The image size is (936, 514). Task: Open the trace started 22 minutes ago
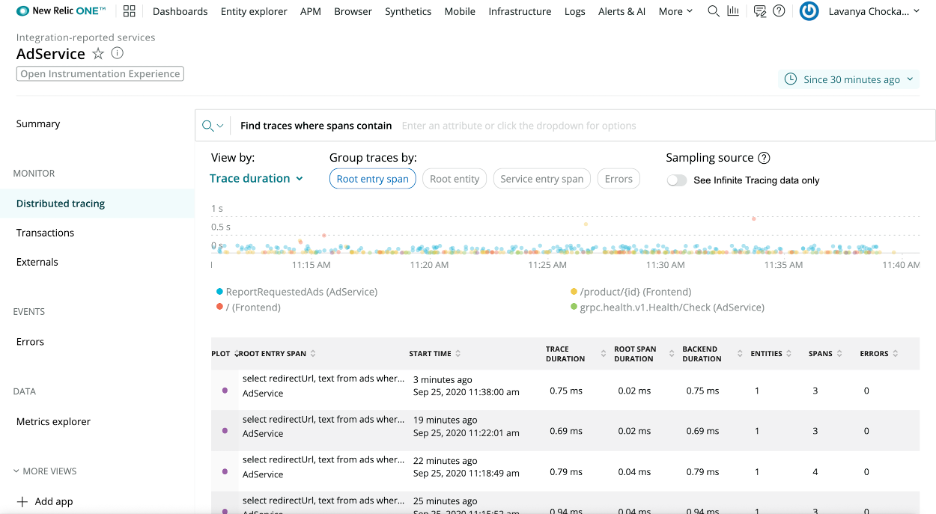coord(565,471)
